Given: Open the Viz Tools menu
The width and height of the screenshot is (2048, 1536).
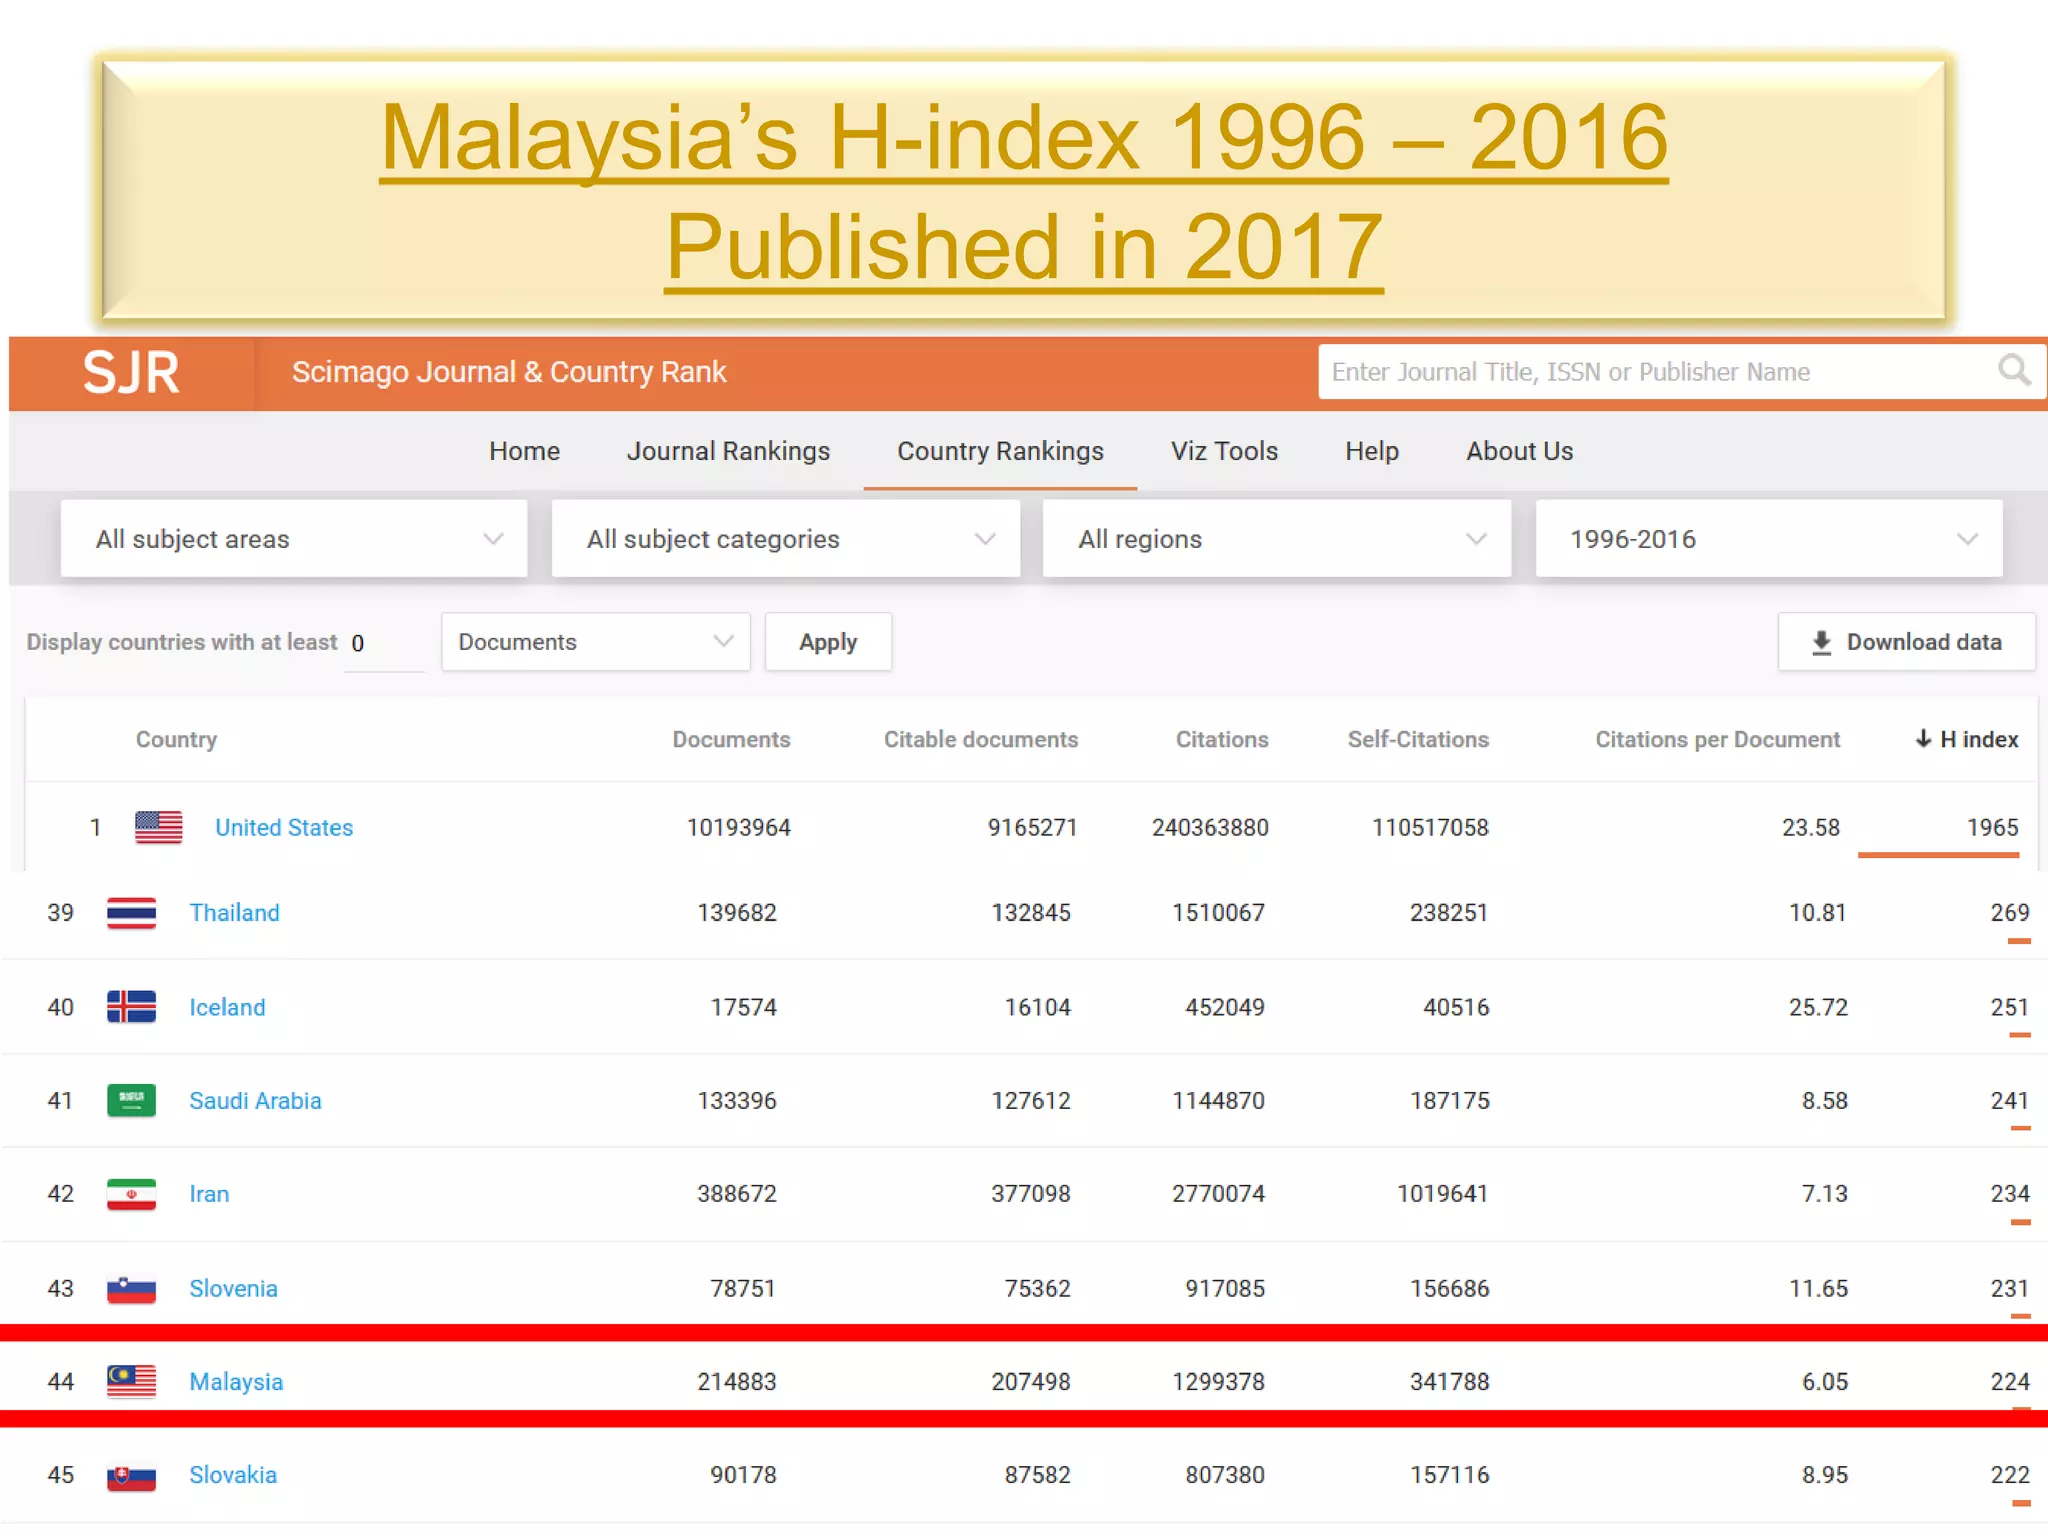Looking at the screenshot, I should tap(1224, 451).
